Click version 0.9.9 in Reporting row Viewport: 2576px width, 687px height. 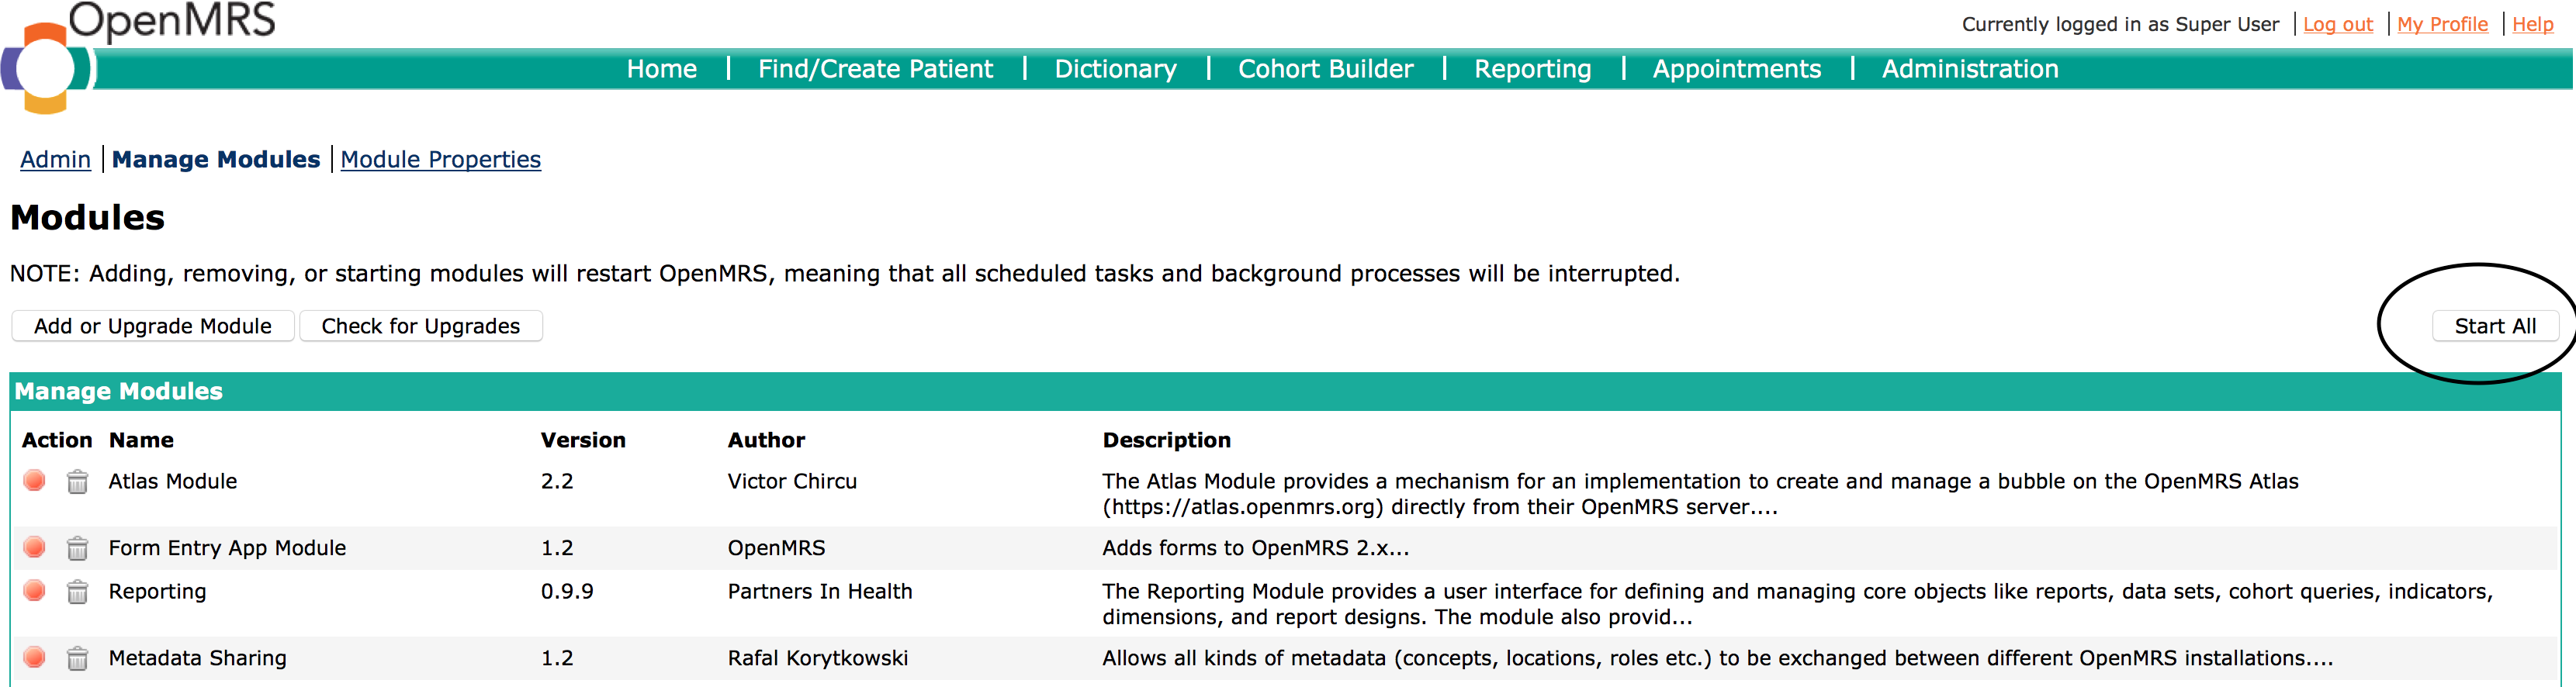[567, 591]
